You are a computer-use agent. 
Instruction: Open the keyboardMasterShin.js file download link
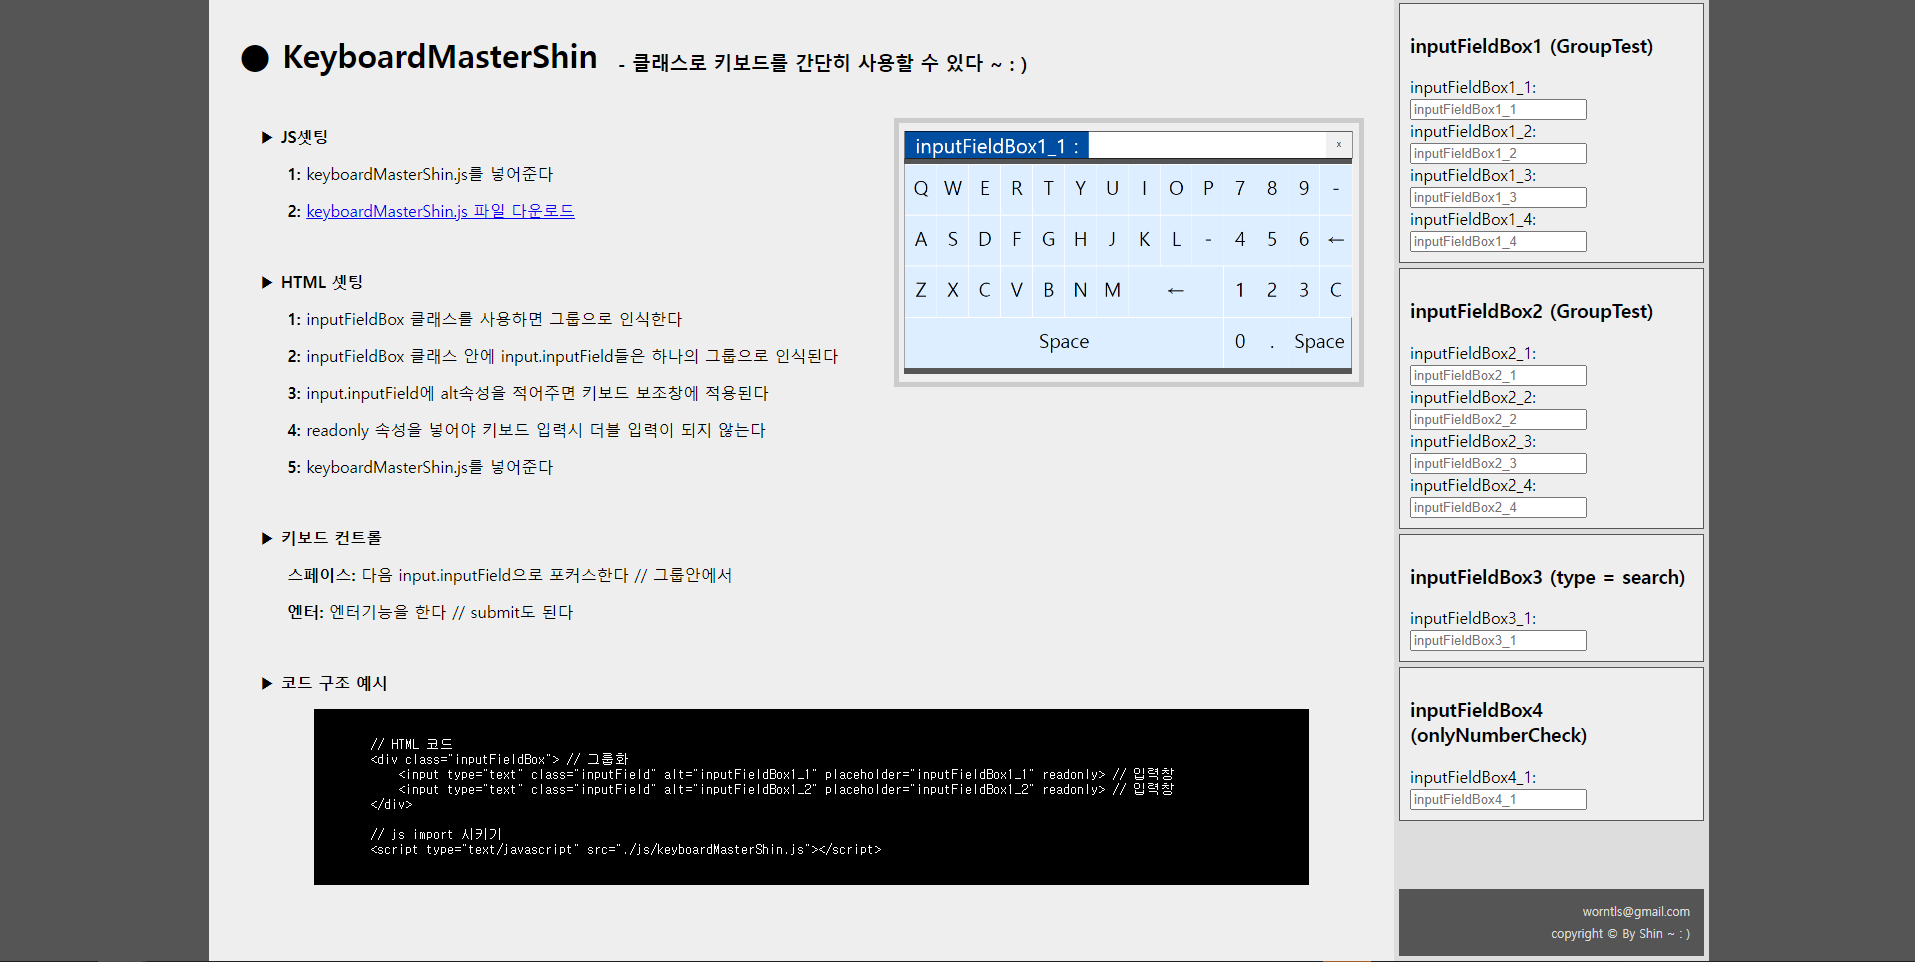440,211
